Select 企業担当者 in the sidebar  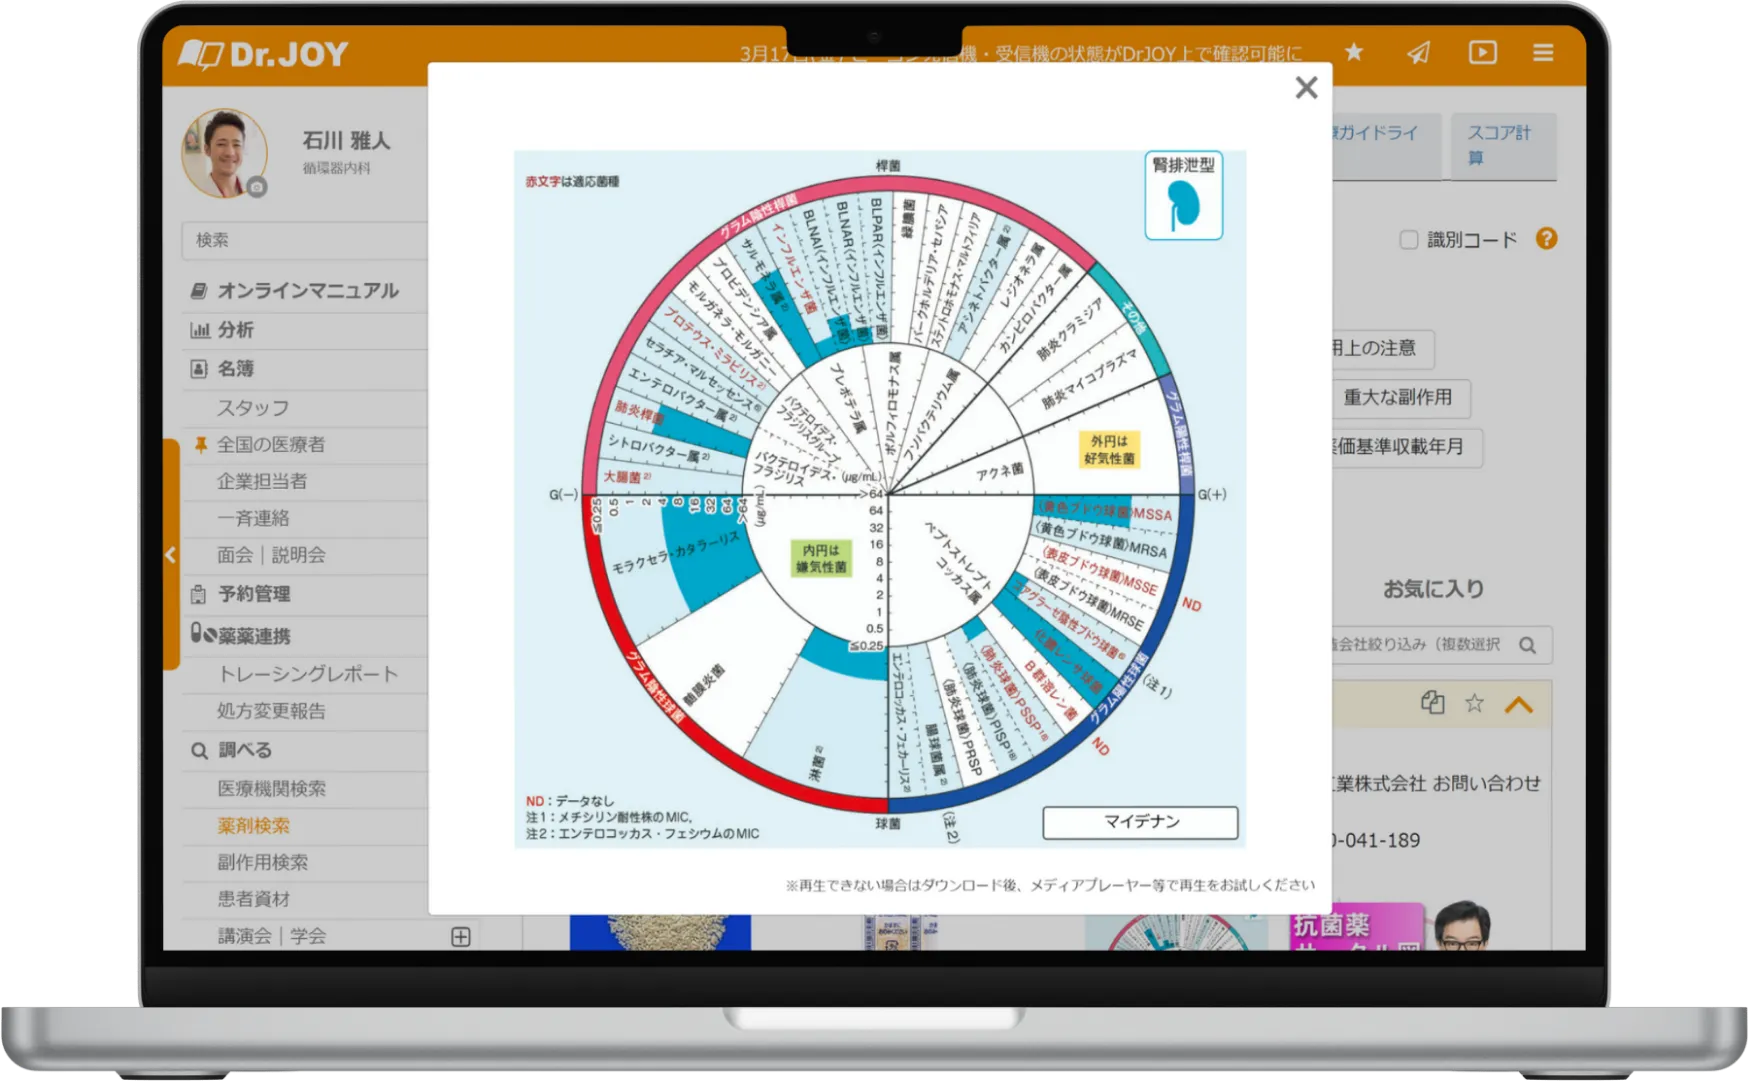pos(262,482)
